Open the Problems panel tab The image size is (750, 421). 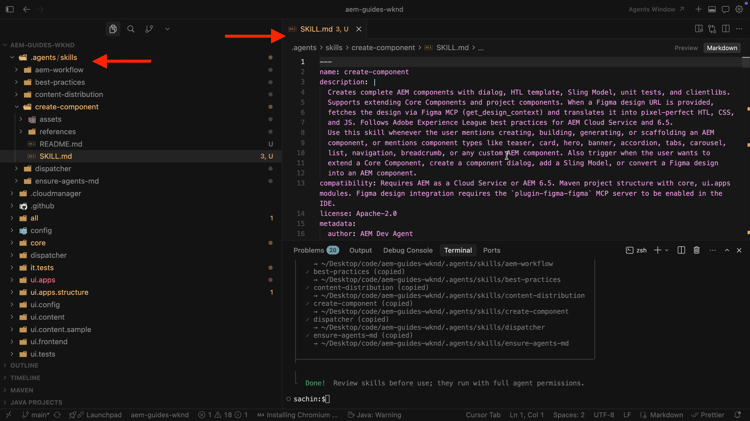tap(316, 250)
